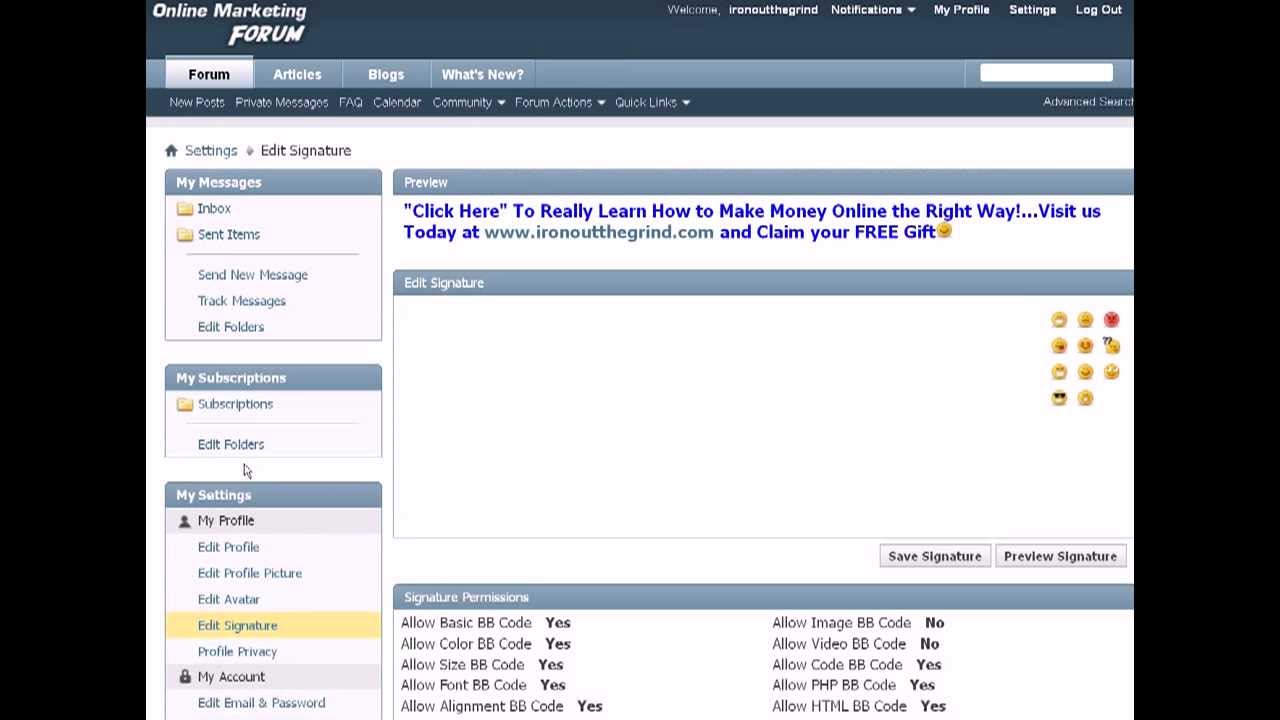Expand the Community menu

pos(468,102)
